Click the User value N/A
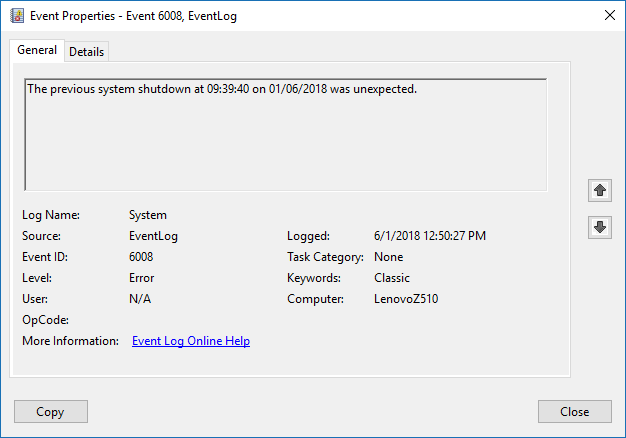The width and height of the screenshot is (626, 438). tap(140, 299)
